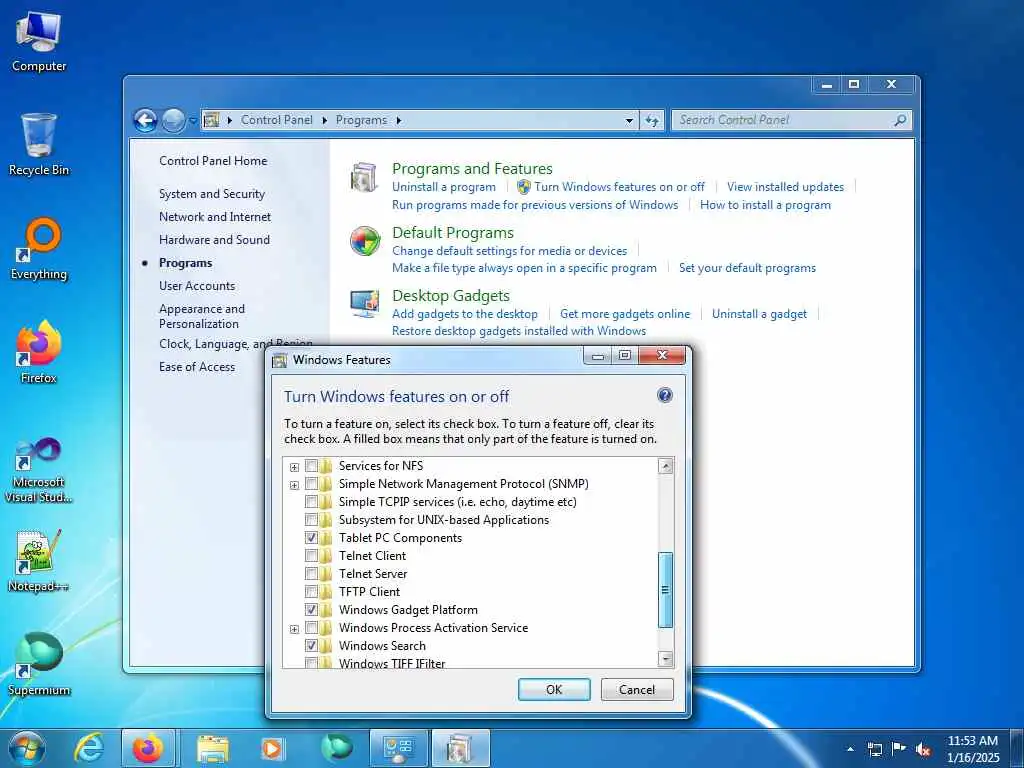Open the Computer desktop icon
Image resolution: width=1024 pixels, height=768 pixels.
tap(39, 41)
